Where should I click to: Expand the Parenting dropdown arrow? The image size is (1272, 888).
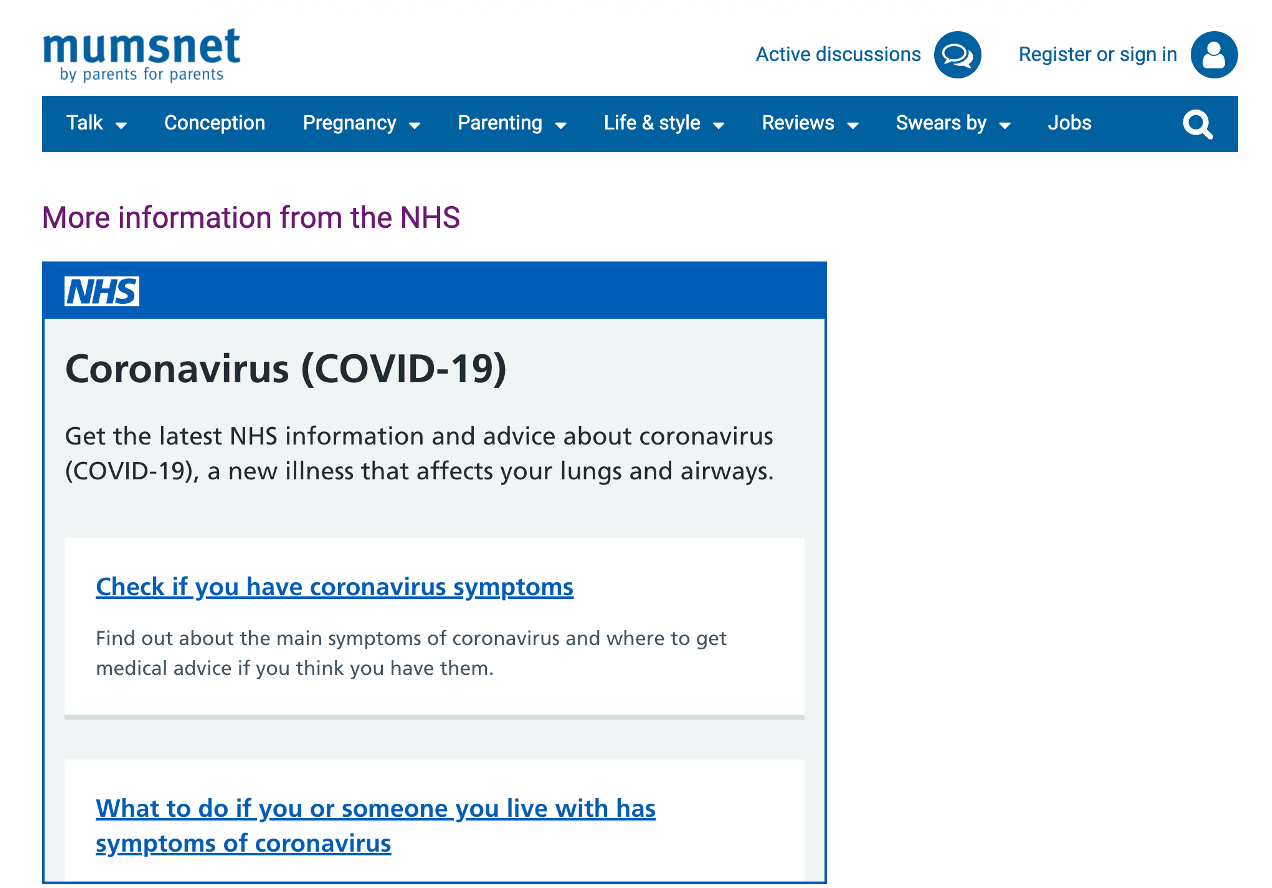point(561,126)
